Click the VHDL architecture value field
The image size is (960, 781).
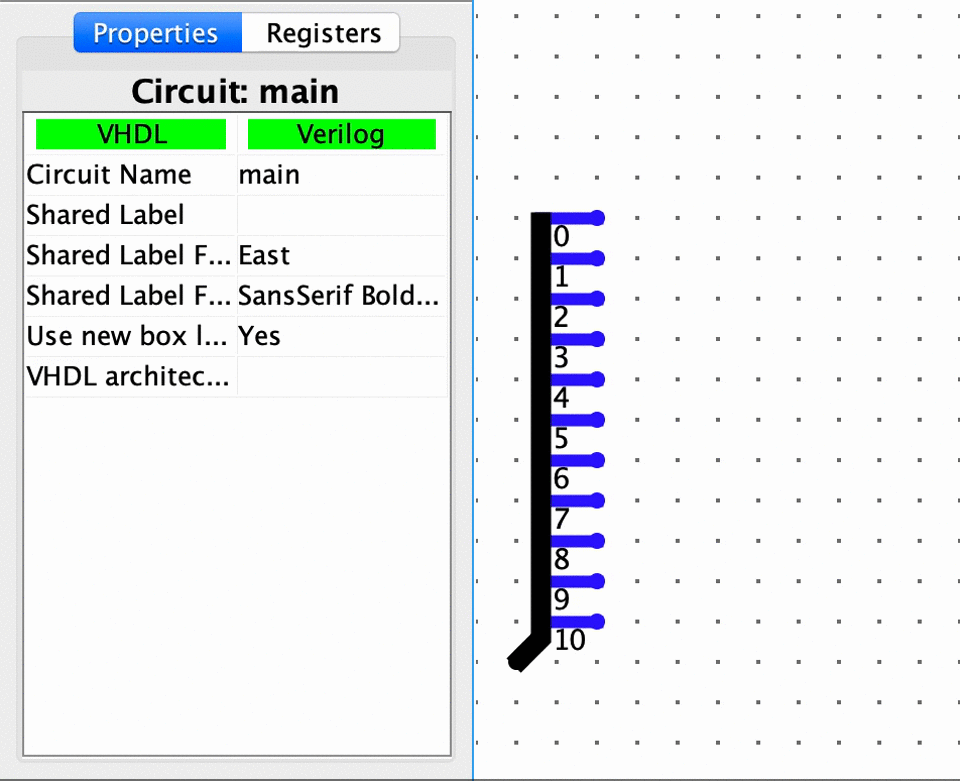[x=340, y=377]
